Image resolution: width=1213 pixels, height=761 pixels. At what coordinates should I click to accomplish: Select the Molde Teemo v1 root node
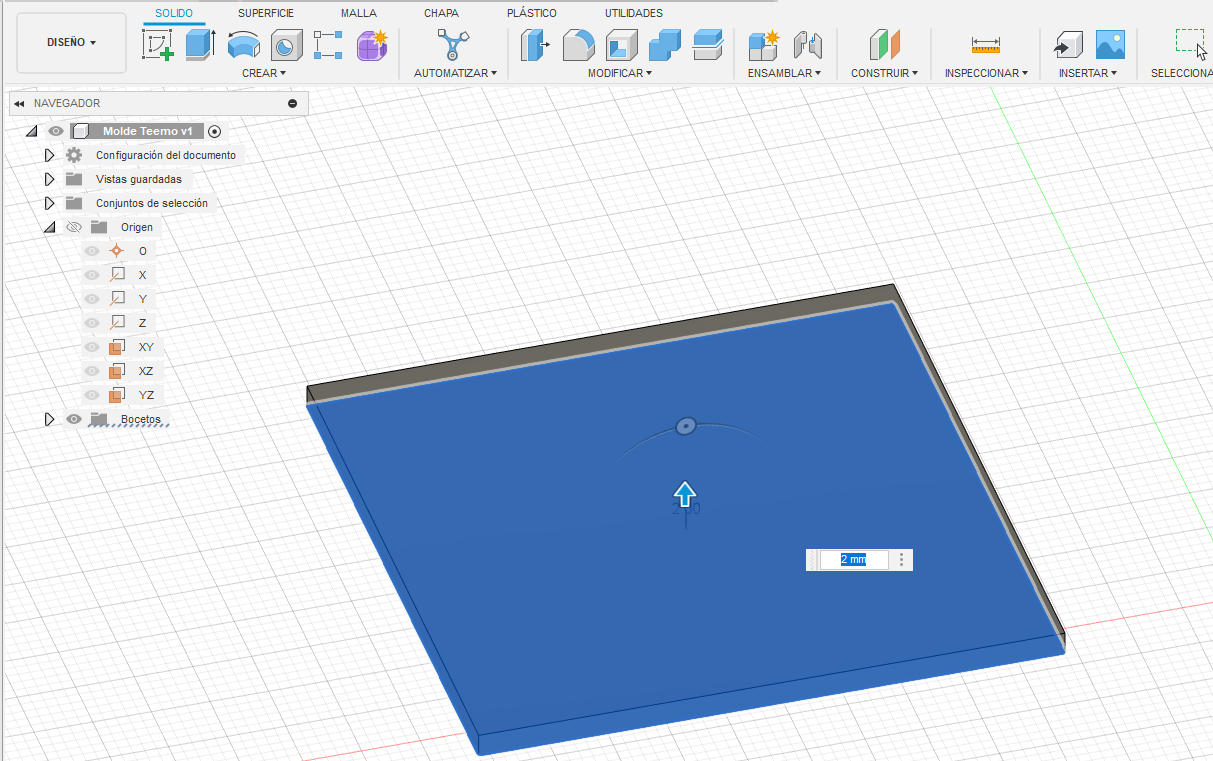click(146, 130)
